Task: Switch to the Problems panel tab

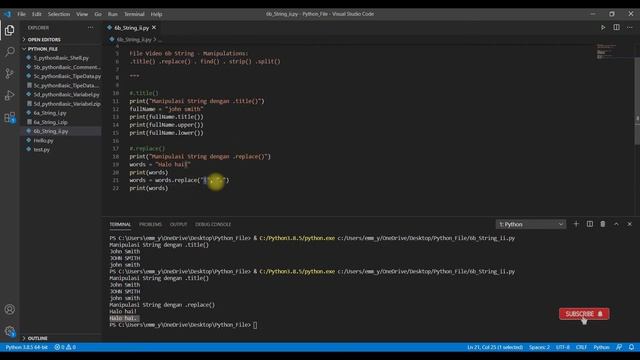Action: click(x=150, y=224)
